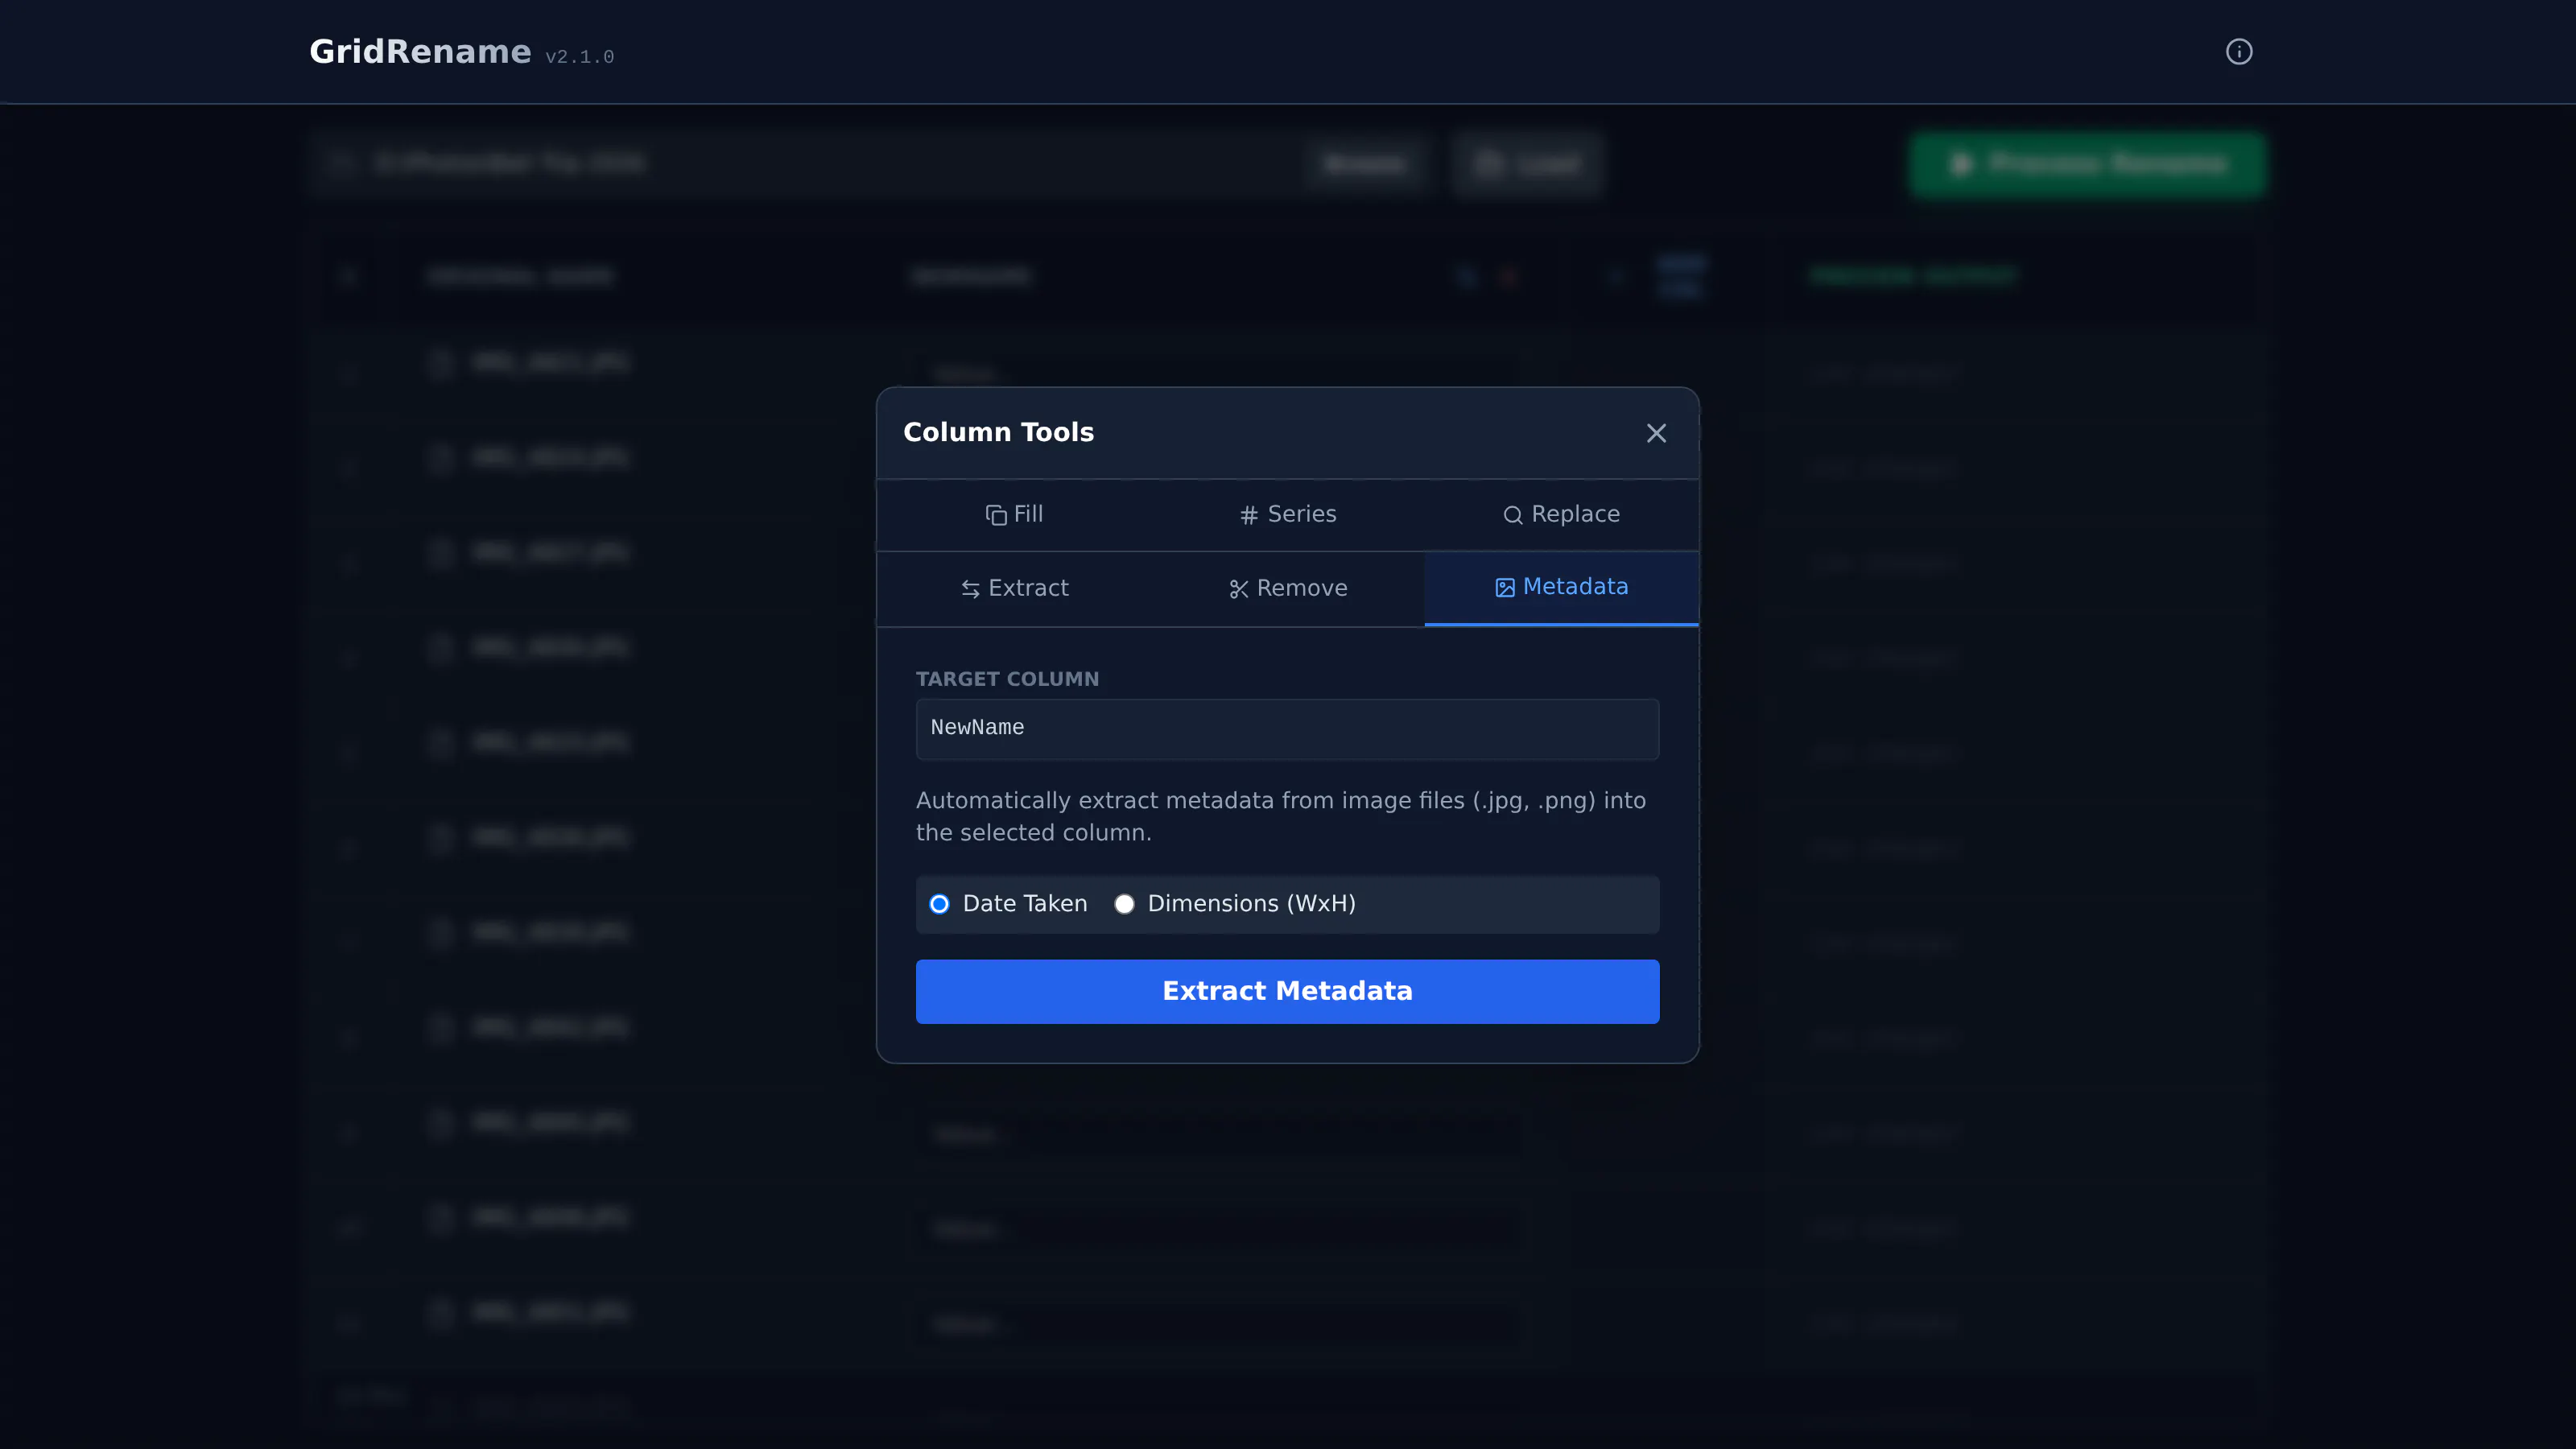The width and height of the screenshot is (2576, 1449).
Task: Click the Column Tools dialog title
Action: pos(998,432)
